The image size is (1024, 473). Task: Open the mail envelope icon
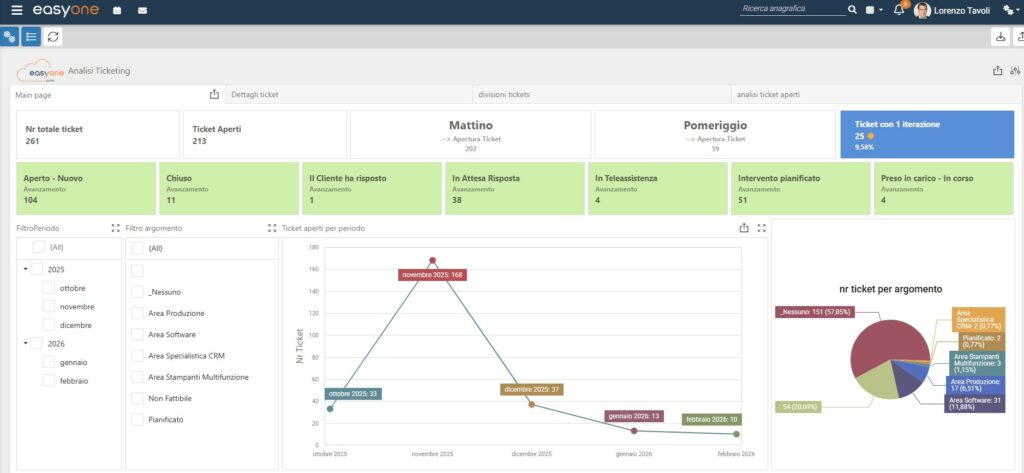142,11
